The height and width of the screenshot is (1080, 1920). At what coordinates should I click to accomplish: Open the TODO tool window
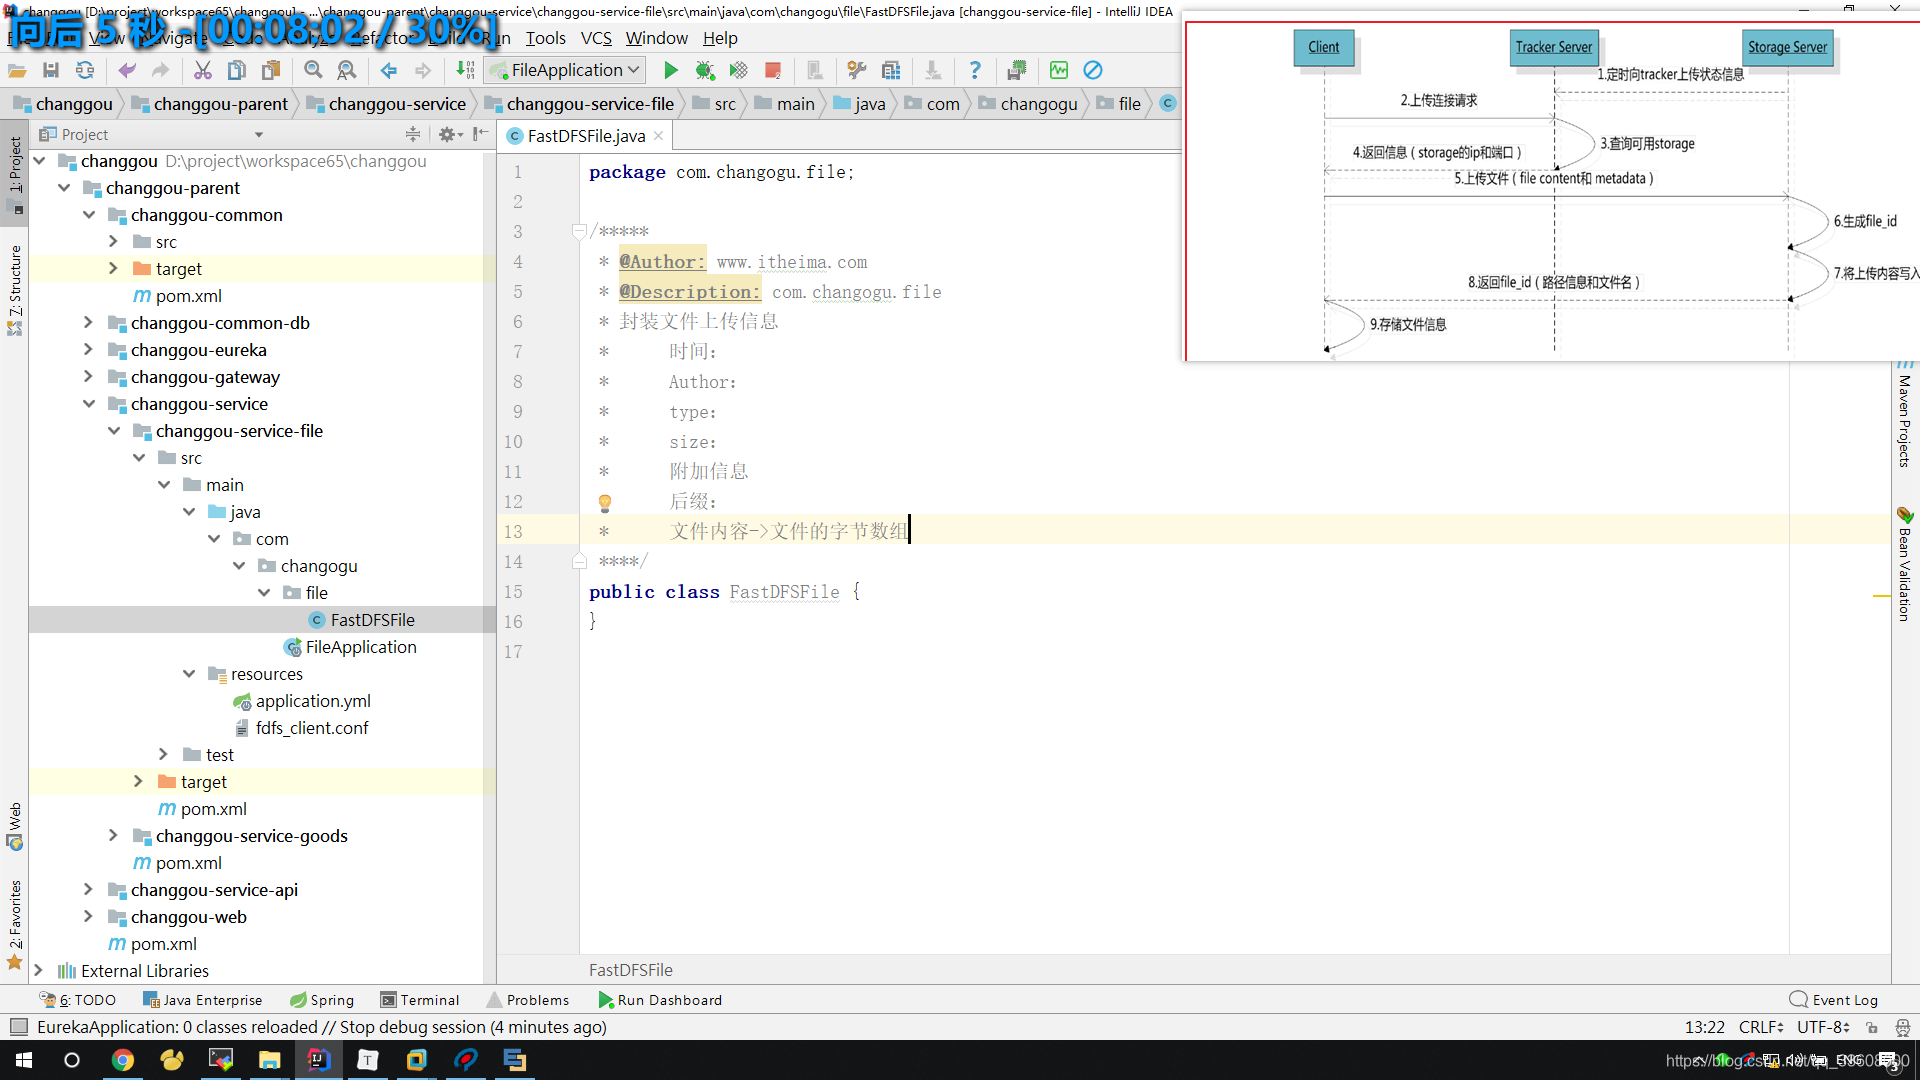coord(78,1000)
